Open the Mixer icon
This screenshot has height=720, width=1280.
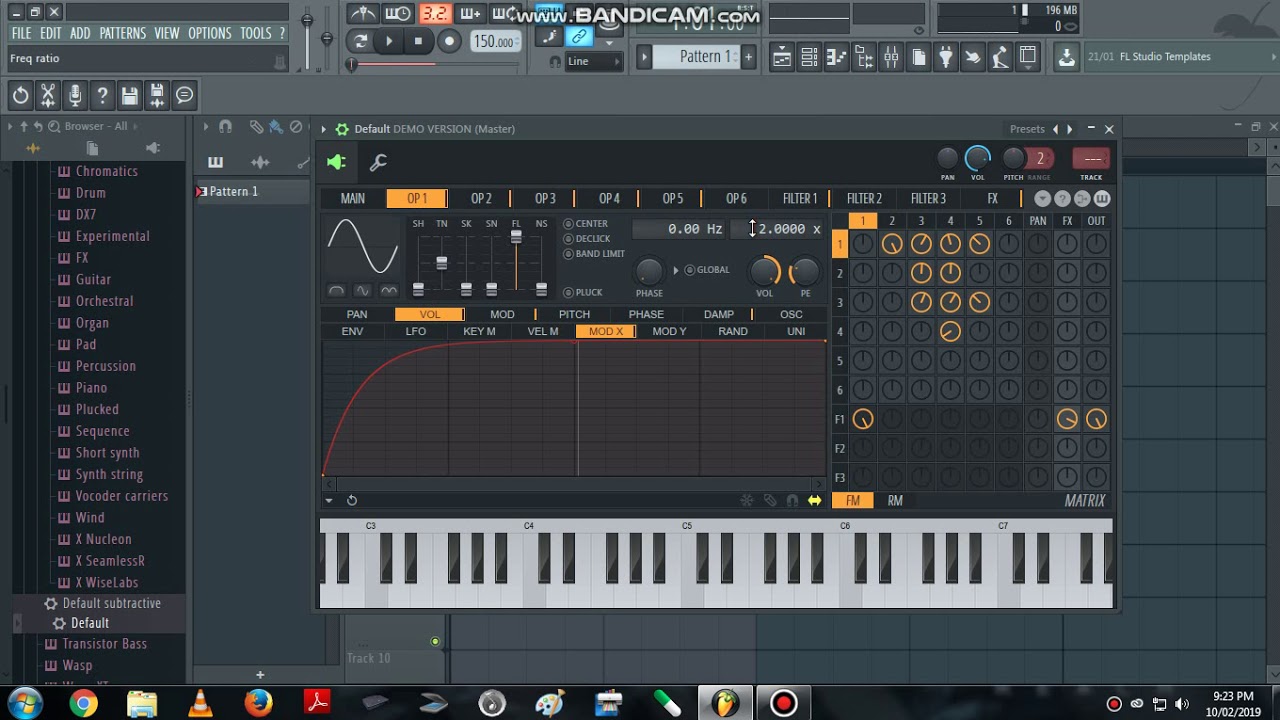891,57
